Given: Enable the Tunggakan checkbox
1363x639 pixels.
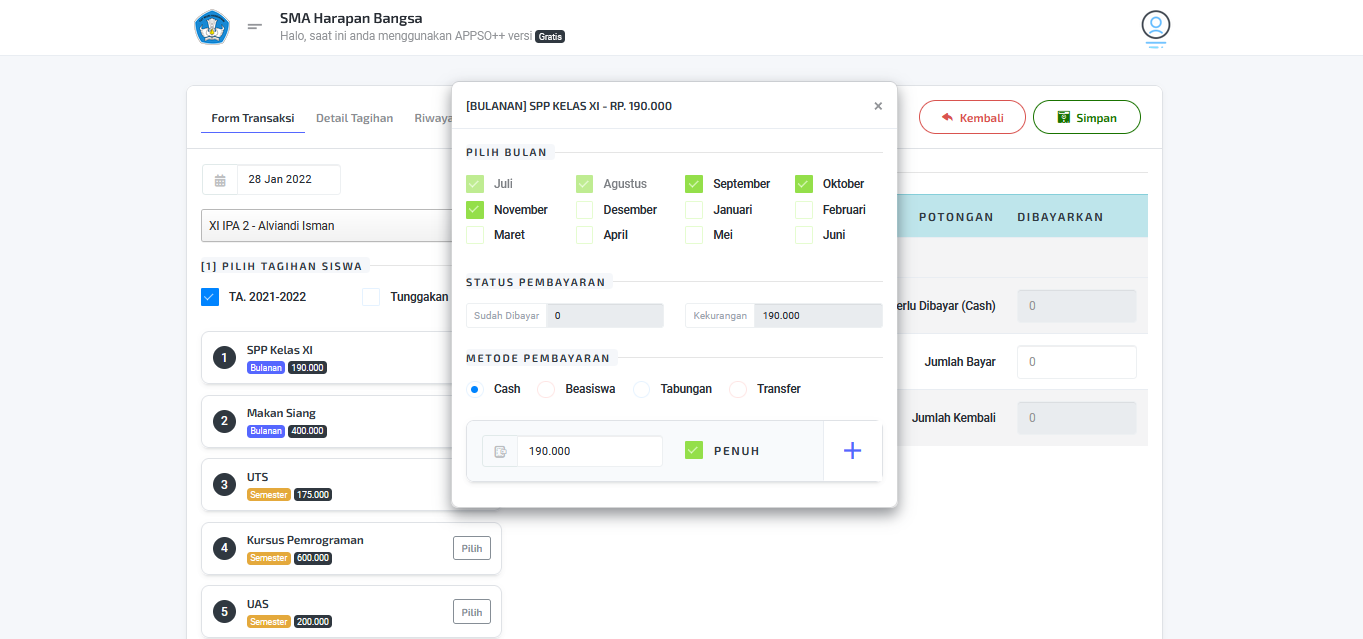Looking at the screenshot, I should (x=371, y=297).
